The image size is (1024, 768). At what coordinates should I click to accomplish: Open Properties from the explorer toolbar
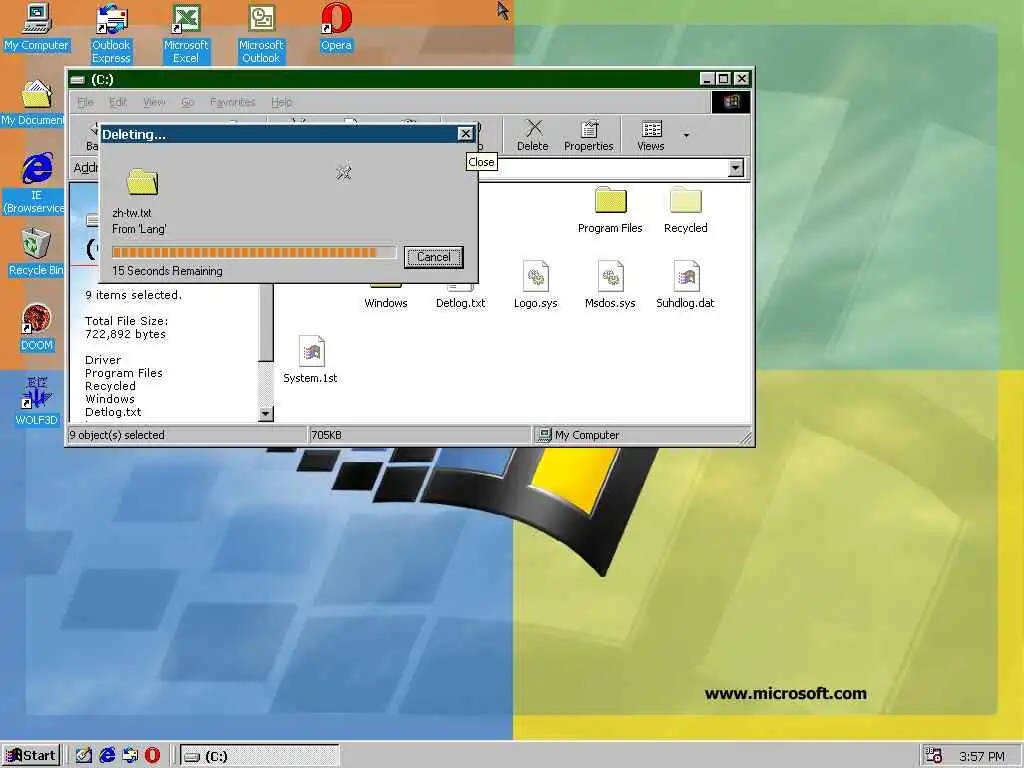pyautogui.click(x=588, y=136)
